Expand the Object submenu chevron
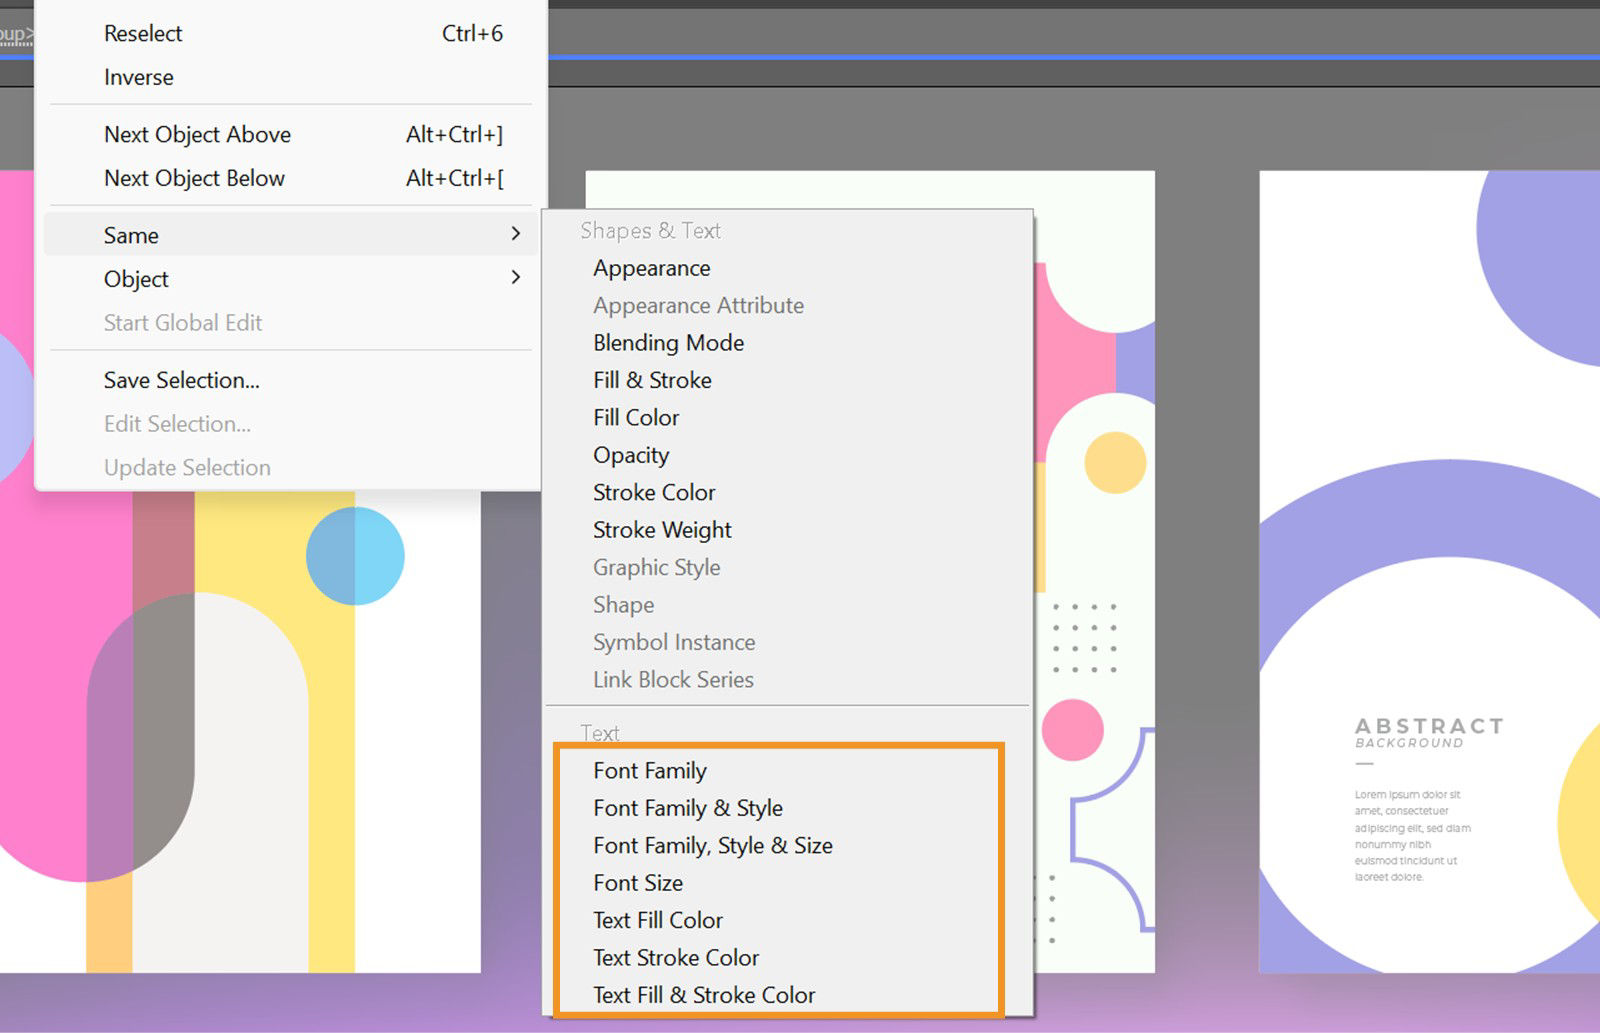Screen dimensions: 1600x1033 pyautogui.click(x=517, y=278)
